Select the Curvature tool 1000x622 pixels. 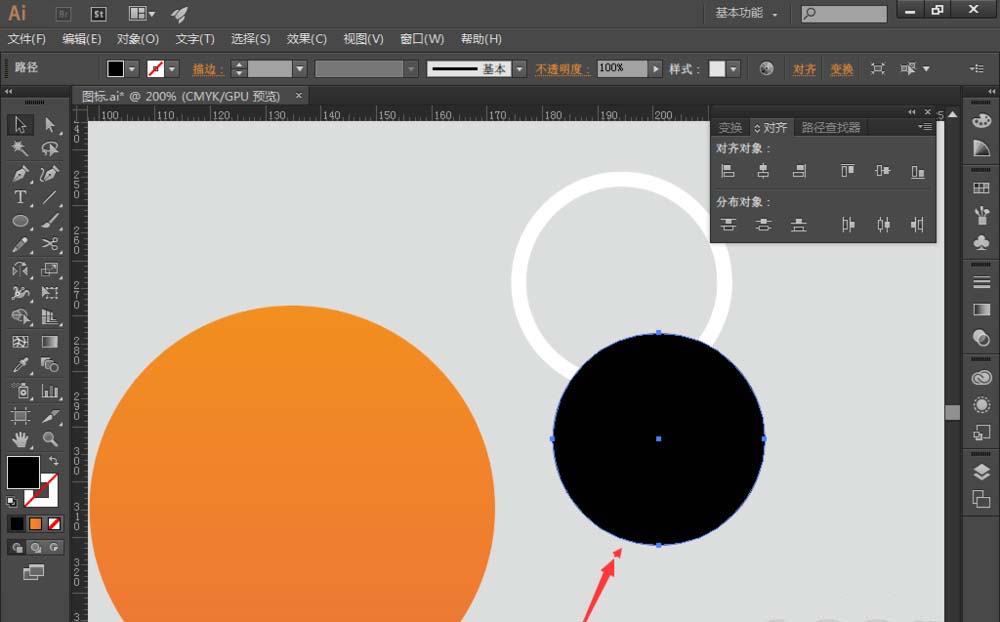pyautogui.click(x=50, y=173)
